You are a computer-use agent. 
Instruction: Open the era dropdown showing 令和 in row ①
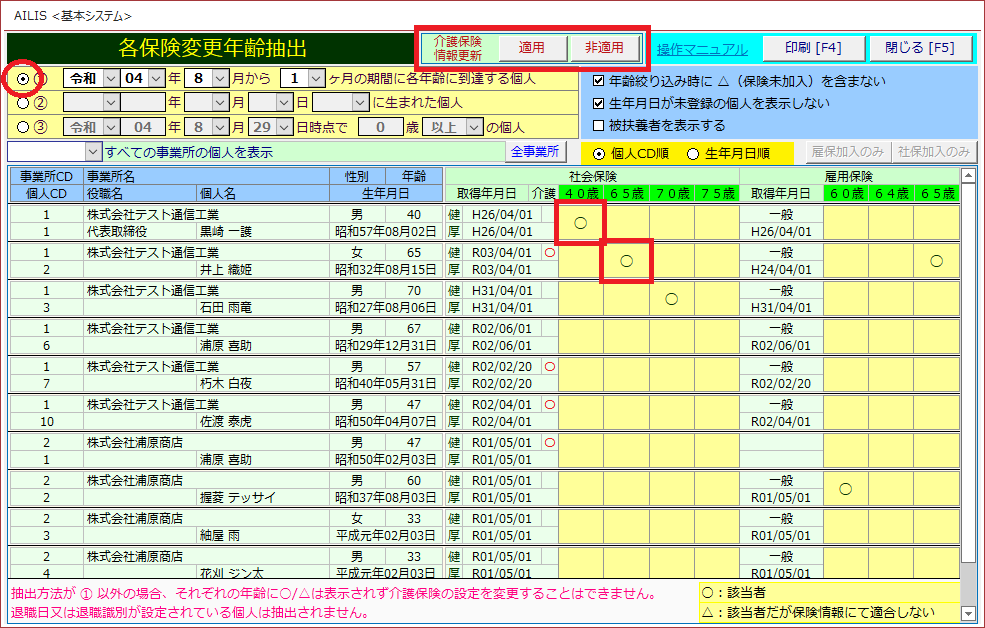(109, 78)
